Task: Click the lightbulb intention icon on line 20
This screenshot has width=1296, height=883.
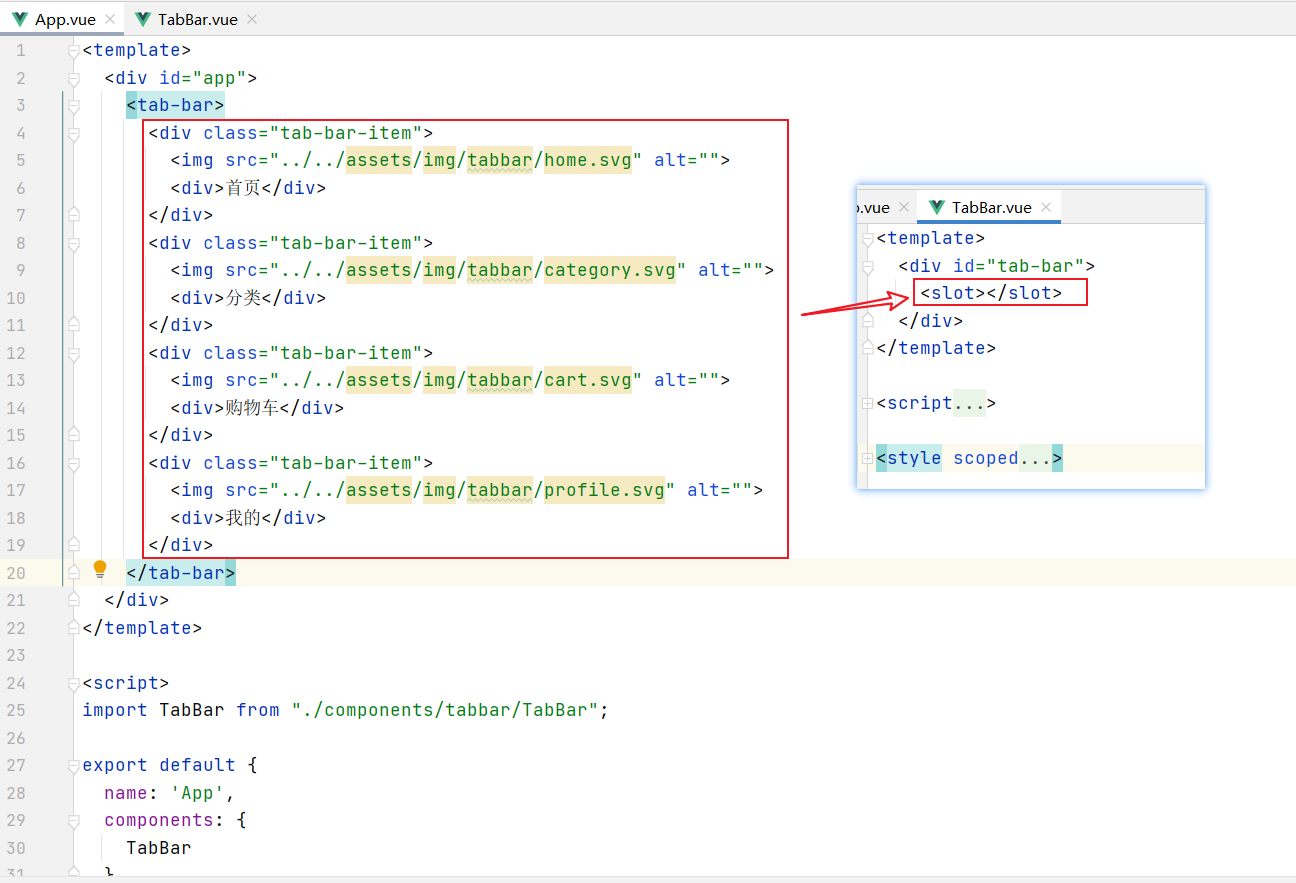Action: pos(100,570)
